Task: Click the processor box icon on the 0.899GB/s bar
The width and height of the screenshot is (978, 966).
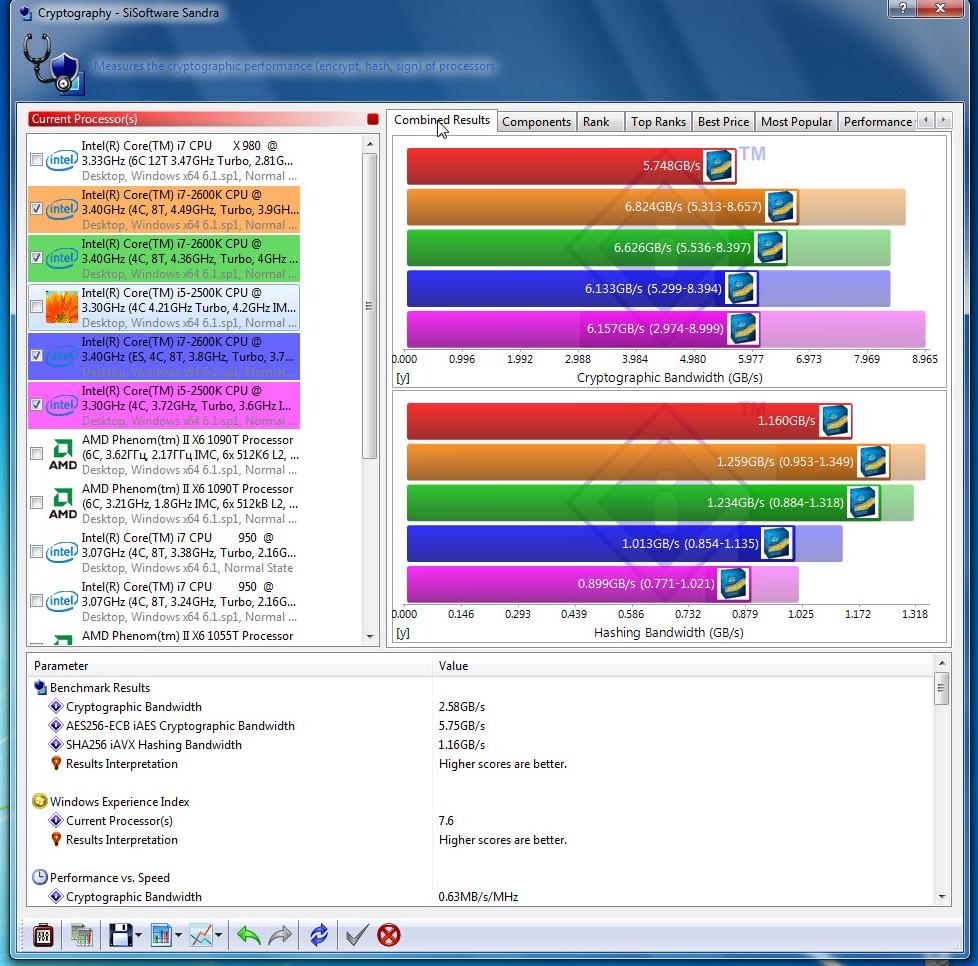Action: point(733,584)
